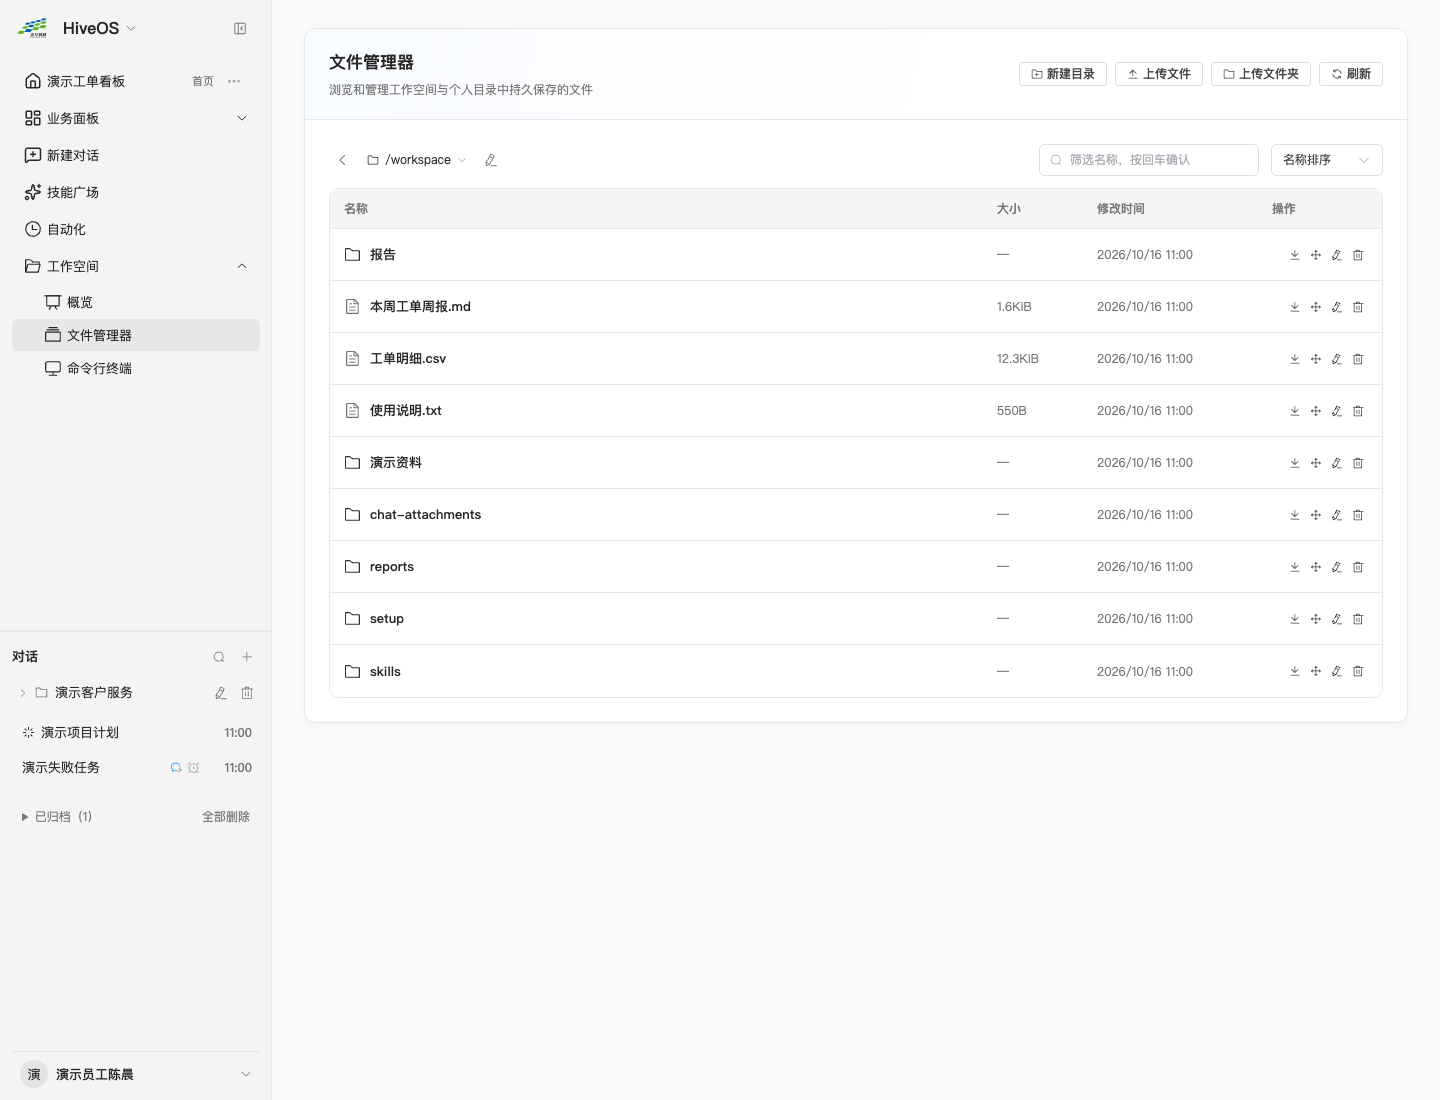1440x1100 pixels.
Task: Move the chat-attachments folder
Action: point(1316,515)
